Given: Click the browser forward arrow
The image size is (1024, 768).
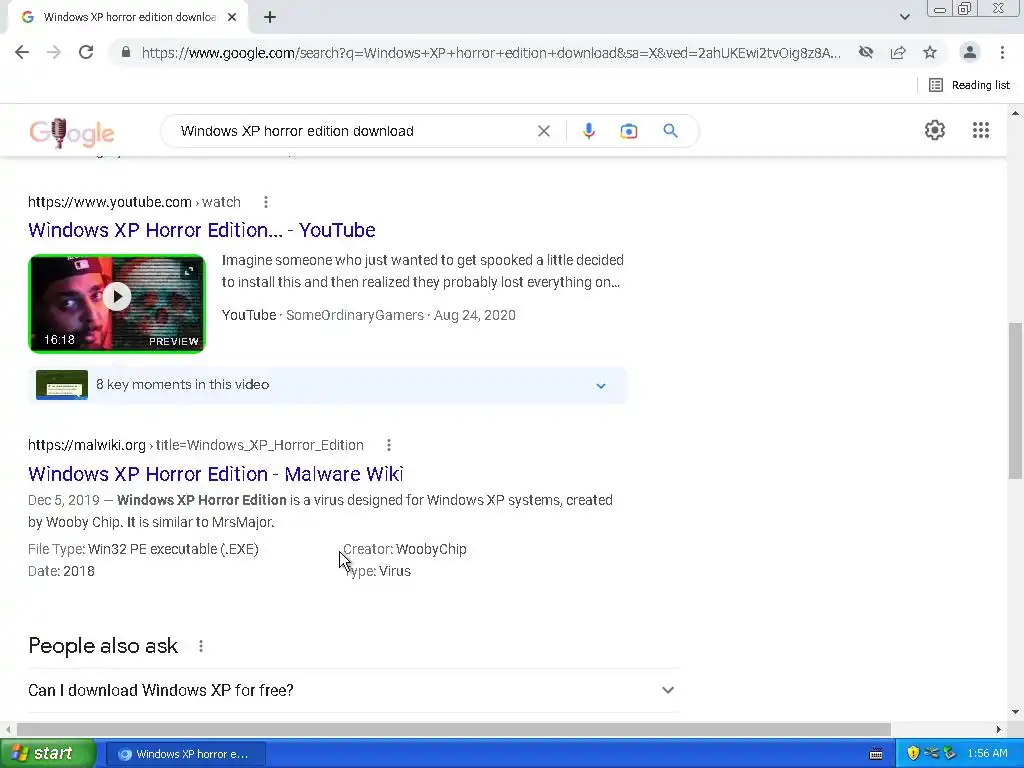Looking at the screenshot, I should (54, 52).
